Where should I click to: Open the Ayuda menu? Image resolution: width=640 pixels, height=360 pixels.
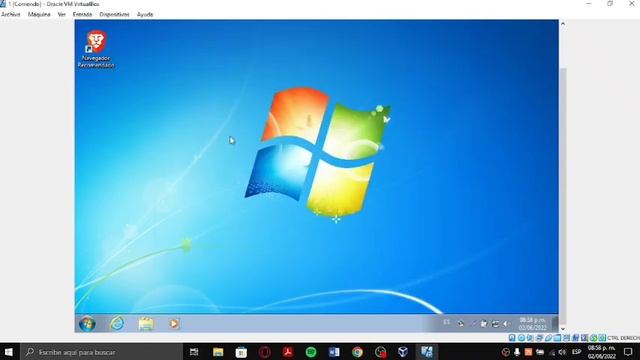pyautogui.click(x=145, y=14)
